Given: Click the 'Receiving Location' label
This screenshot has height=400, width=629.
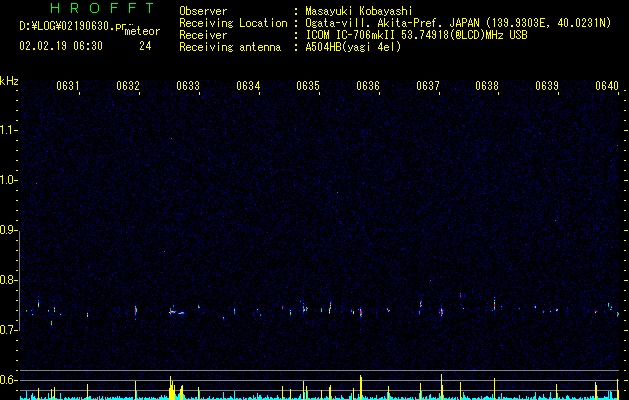Looking at the screenshot, I should click(233, 23).
